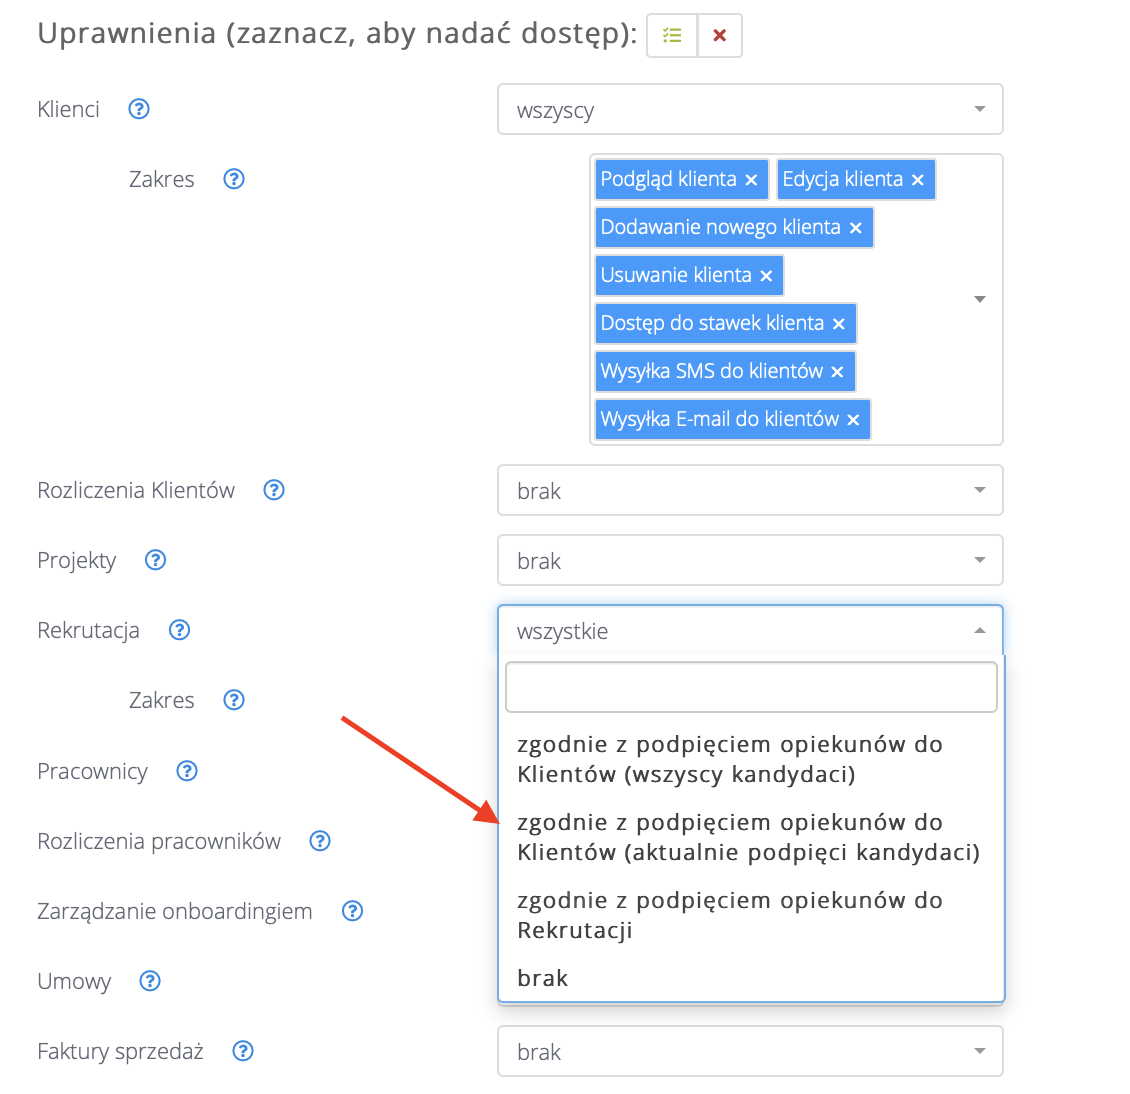The width and height of the screenshot is (1130, 1094).
Task: Open the Projekty "brak" dropdown
Action: (750, 561)
